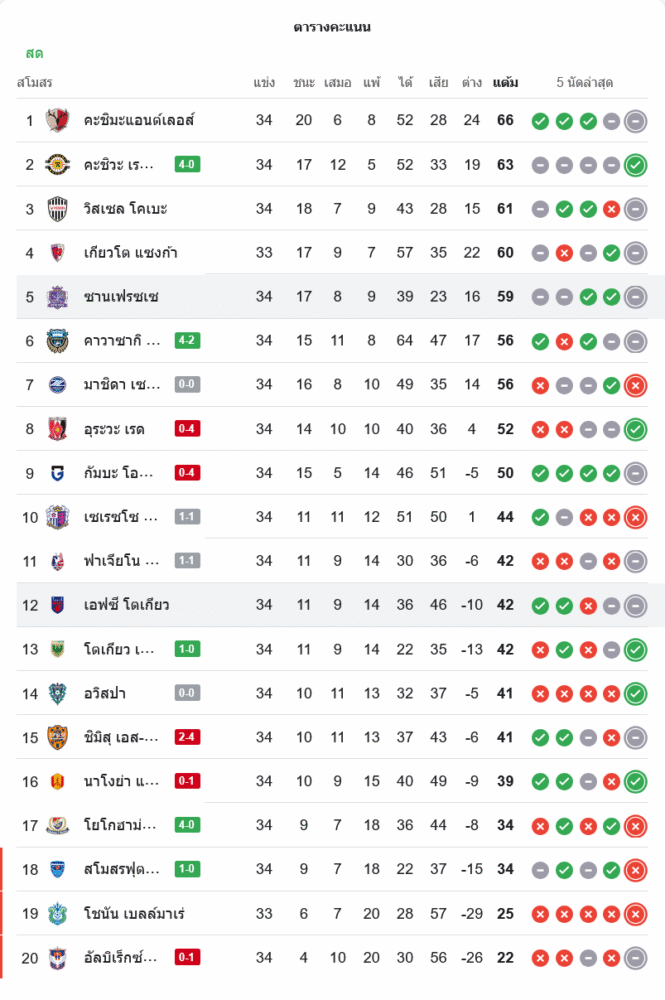Click the Kashima Antlers club crest

pos(57,121)
